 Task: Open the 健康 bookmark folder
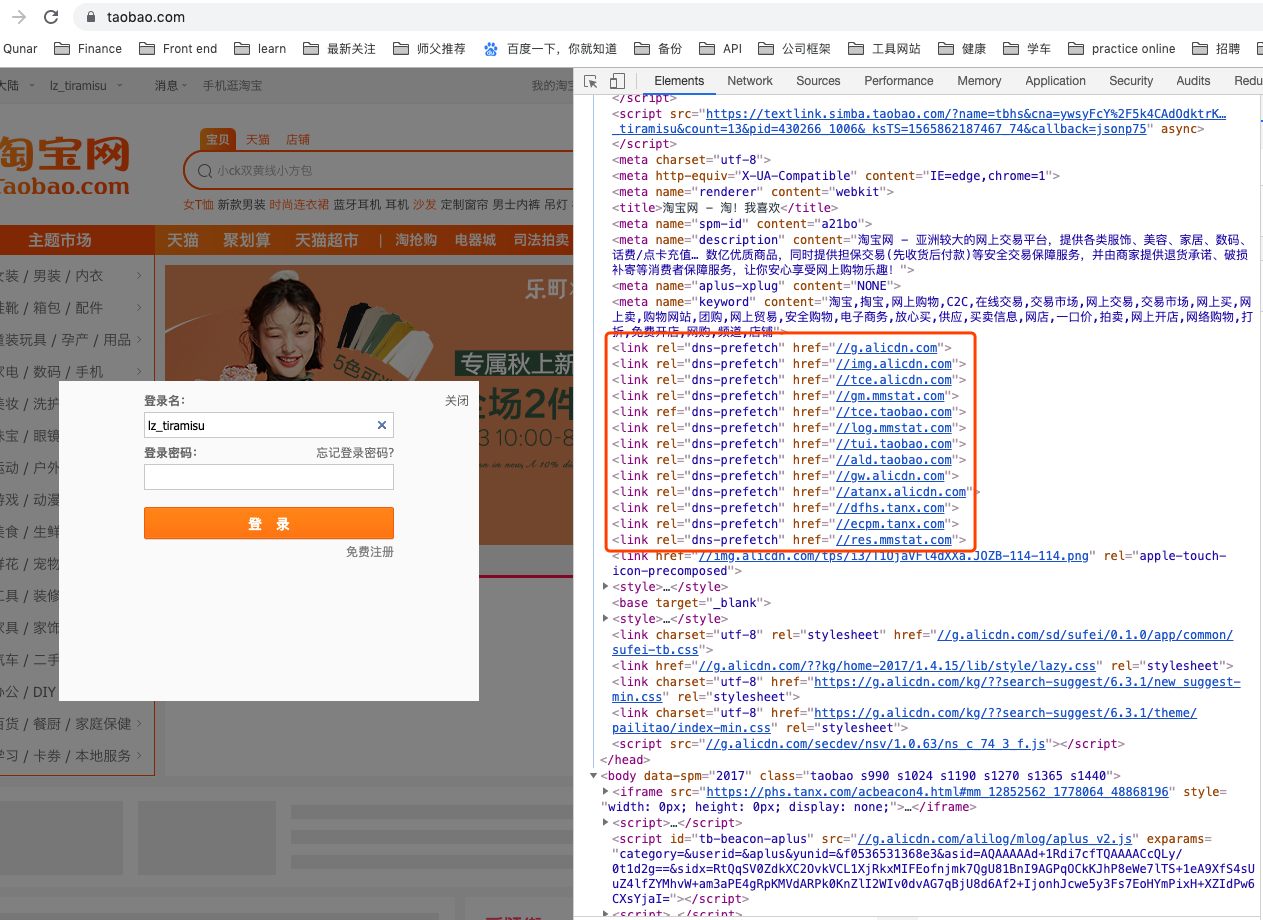(x=962, y=48)
